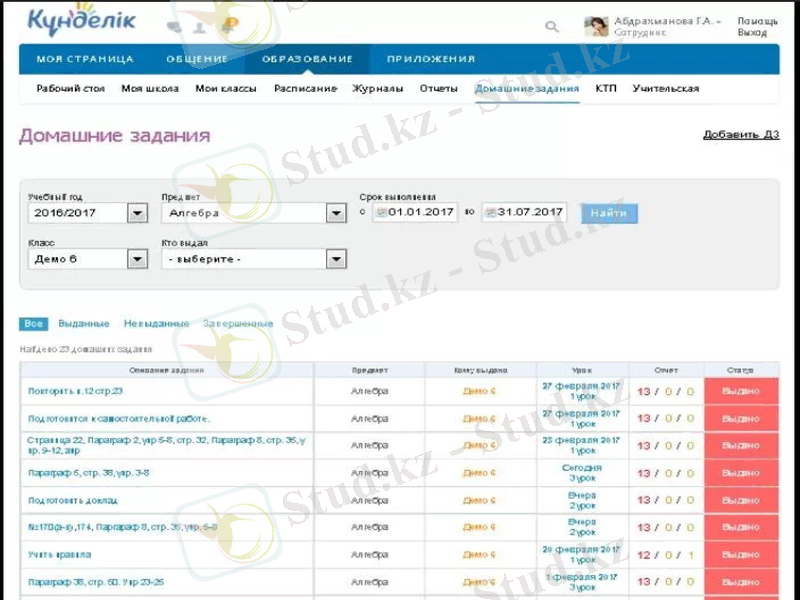Open the 'Подготовить доклад' homework link

(x=73, y=500)
